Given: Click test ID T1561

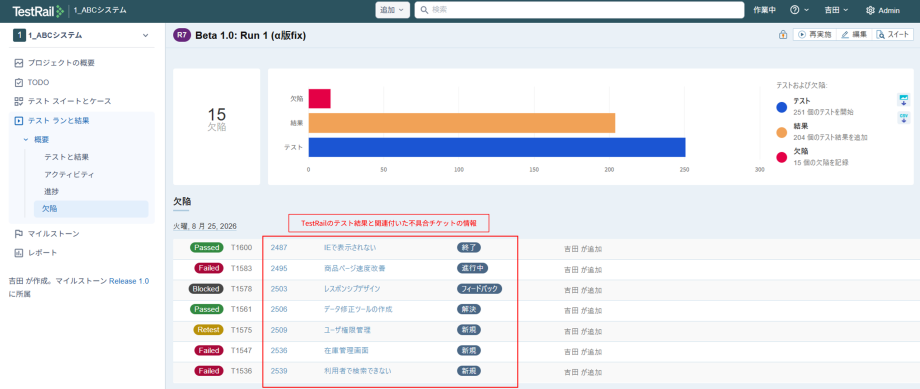Looking at the screenshot, I should (x=241, y=309).
